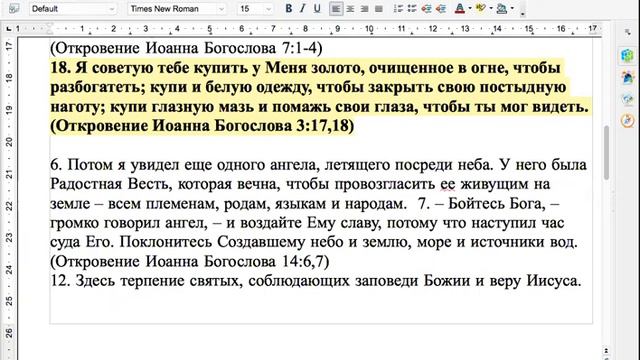Click the word 'Создавшему'
This screenshot has height=360, width=640.
click(261, 242)
